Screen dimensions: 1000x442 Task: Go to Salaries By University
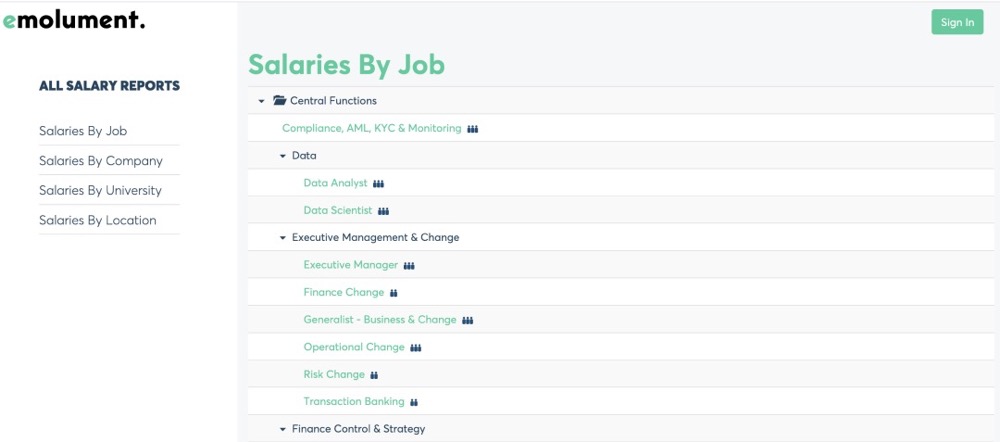(x=100, y=191)
